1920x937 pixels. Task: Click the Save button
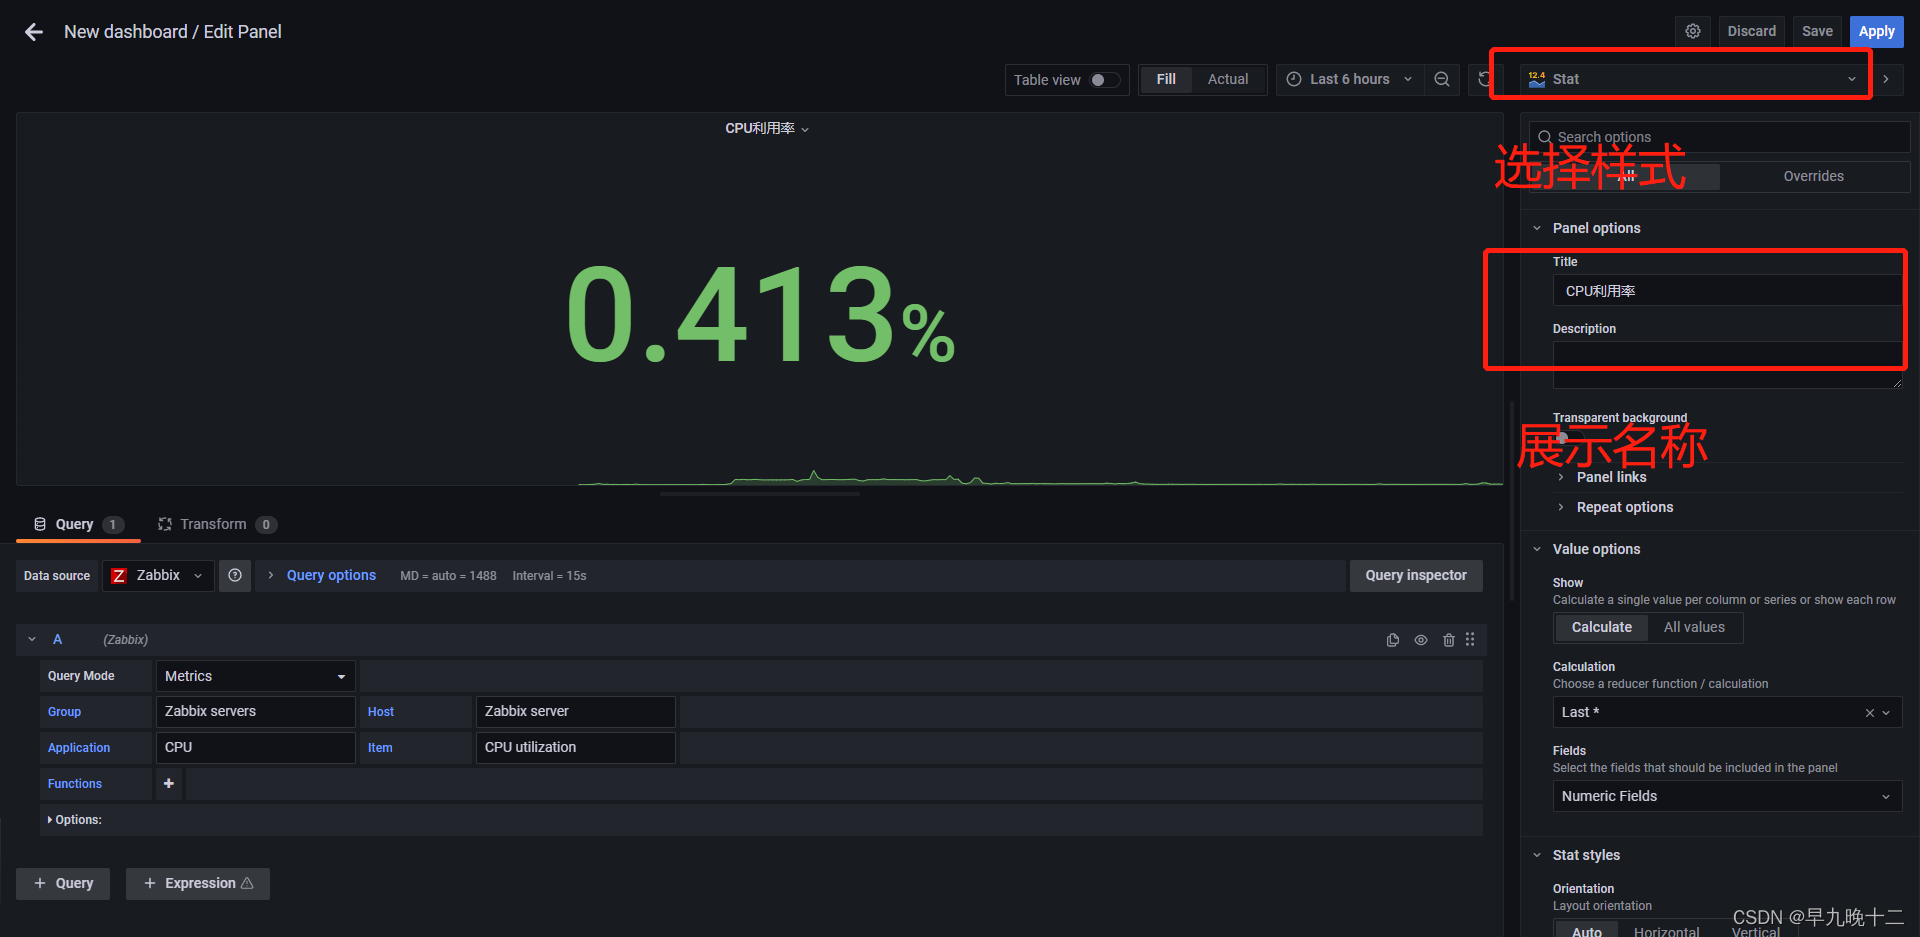pos(1817,31)
